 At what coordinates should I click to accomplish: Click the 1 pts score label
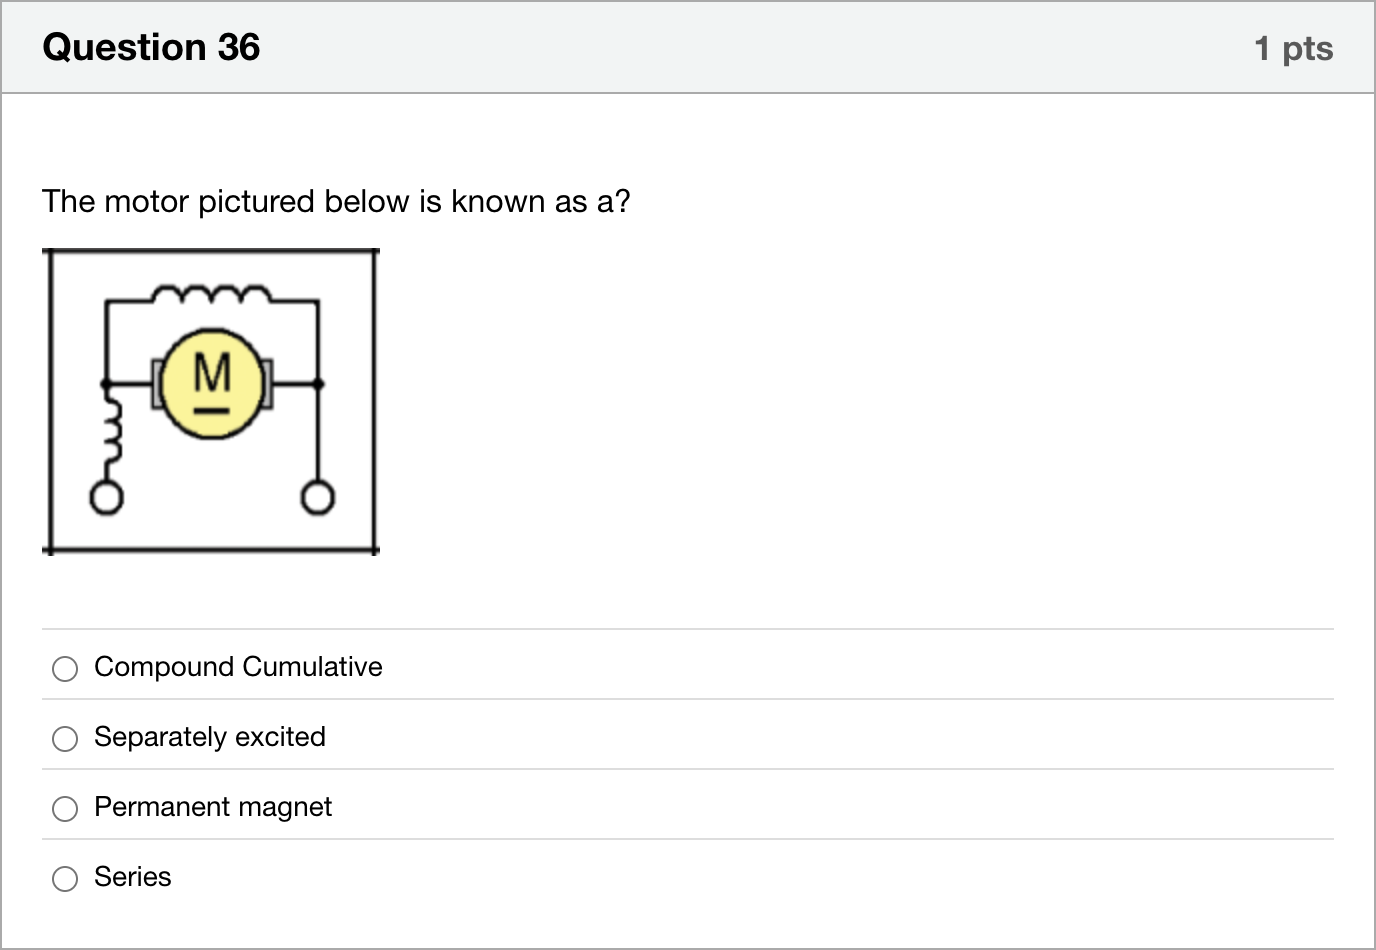(1294, 48)
